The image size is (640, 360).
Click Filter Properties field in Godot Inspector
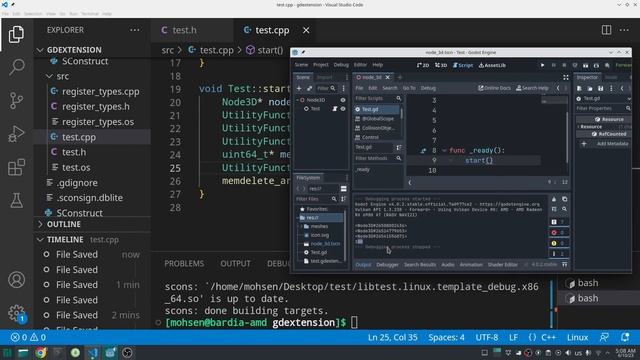click(603, 109)
